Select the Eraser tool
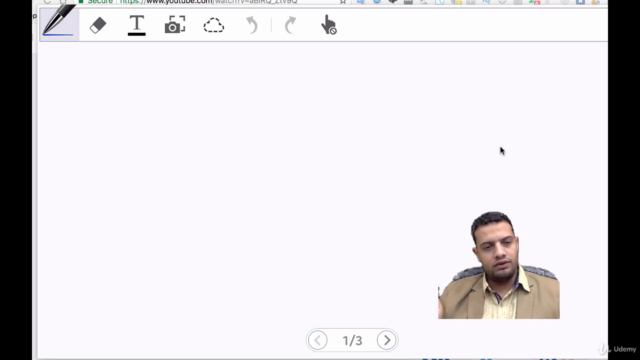The width and height of the screenshot is (640, 360). (98, 25)
